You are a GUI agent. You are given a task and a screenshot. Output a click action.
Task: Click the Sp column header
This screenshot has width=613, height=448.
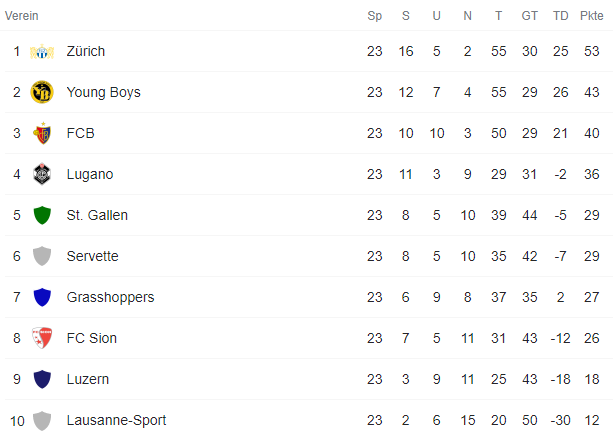(375, 16)
